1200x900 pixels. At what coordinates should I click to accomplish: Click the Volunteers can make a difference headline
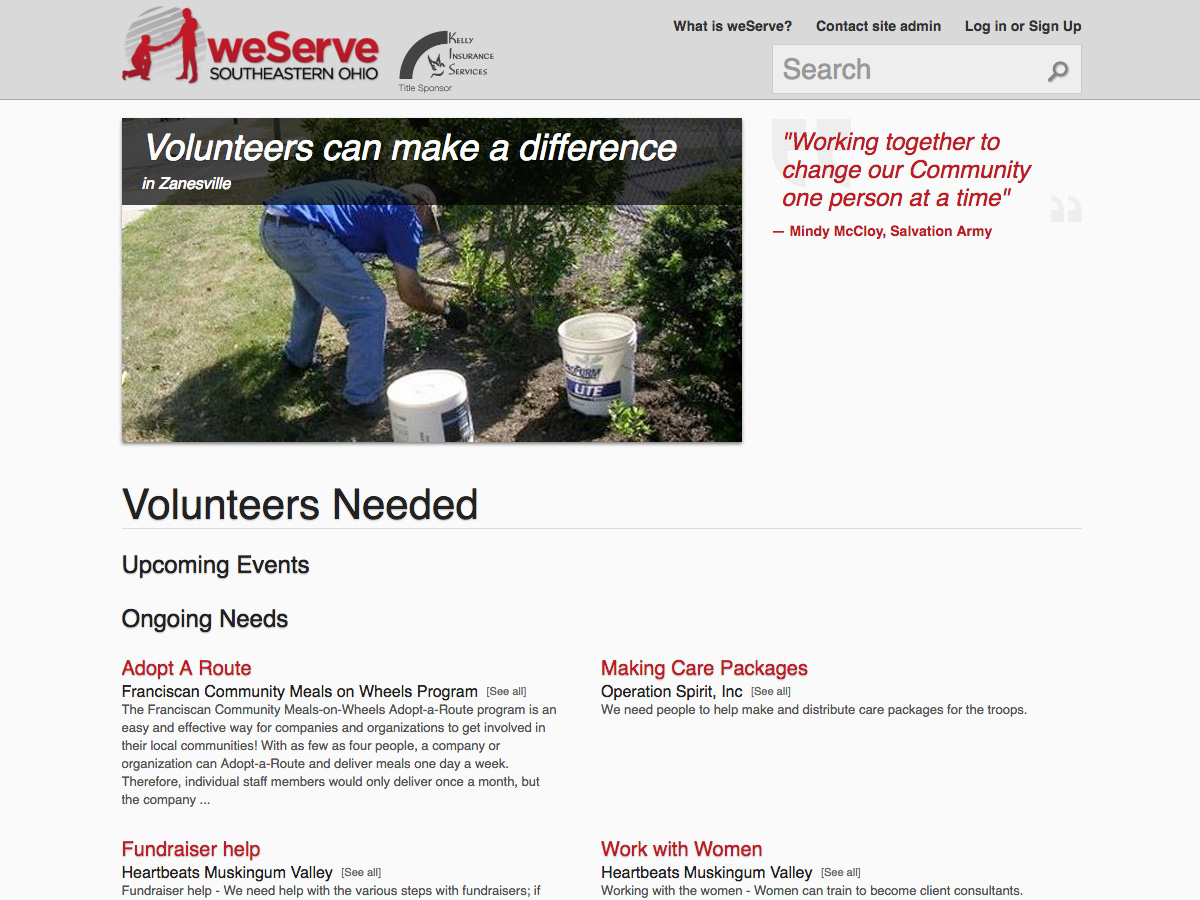[x=411, y=147]
